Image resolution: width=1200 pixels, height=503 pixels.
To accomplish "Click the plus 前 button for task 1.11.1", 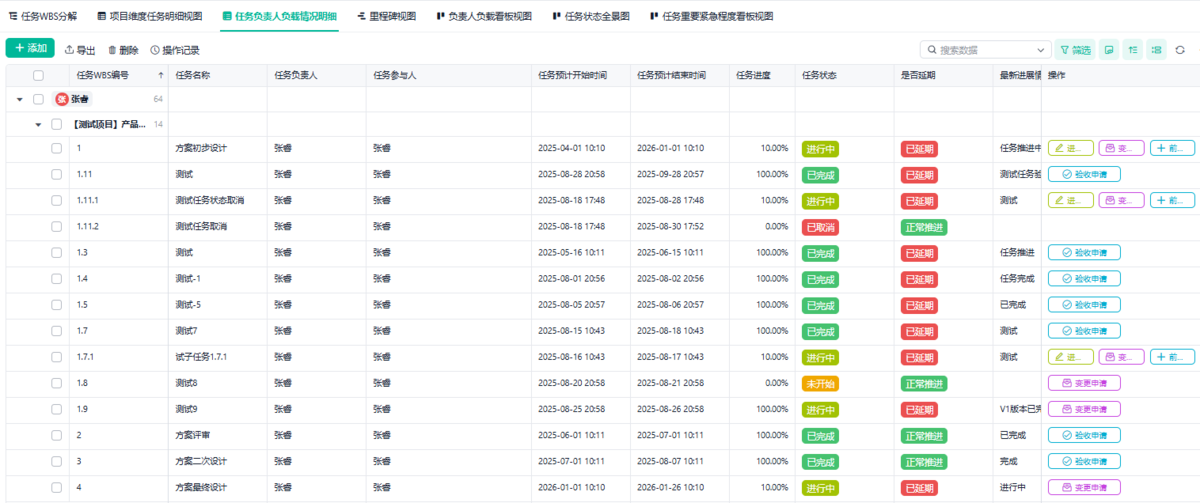I will pos(1172,200).
